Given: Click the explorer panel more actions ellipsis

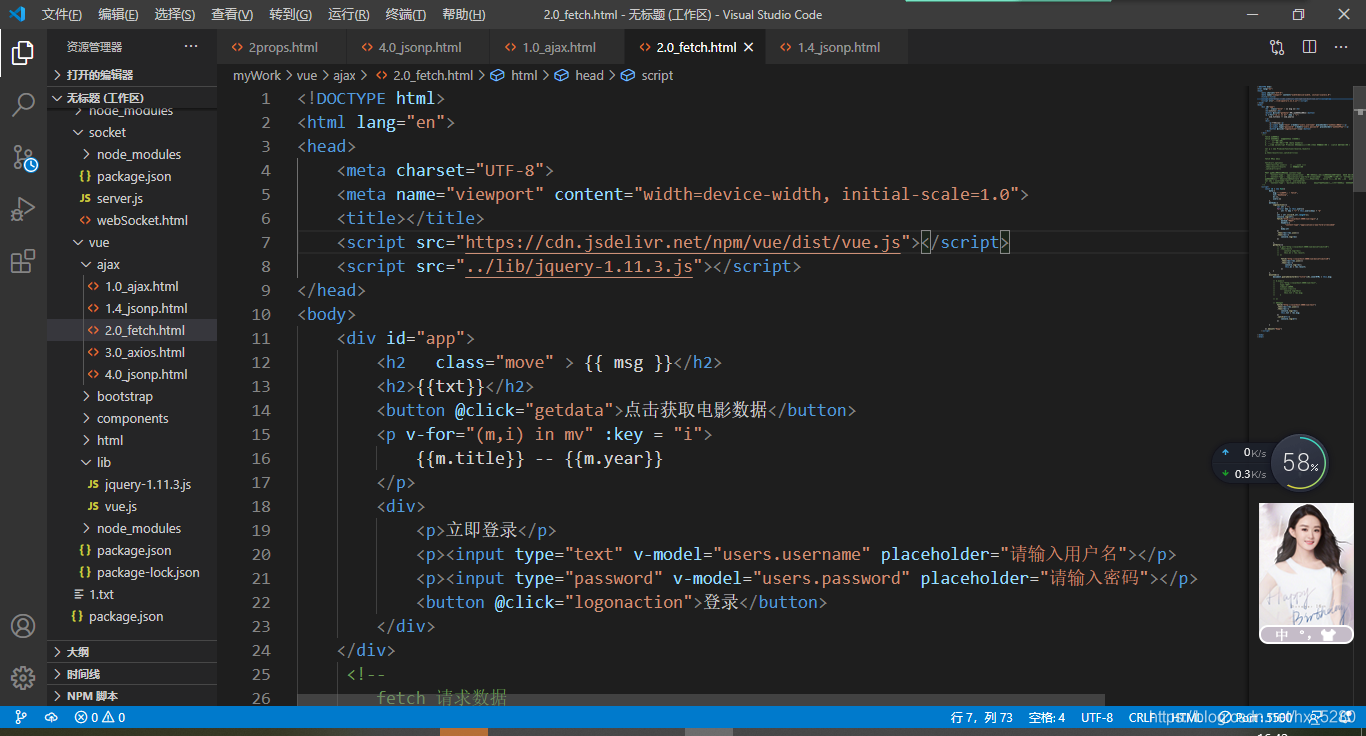Looking at the screenshot, I should click(x=191, y=46).
